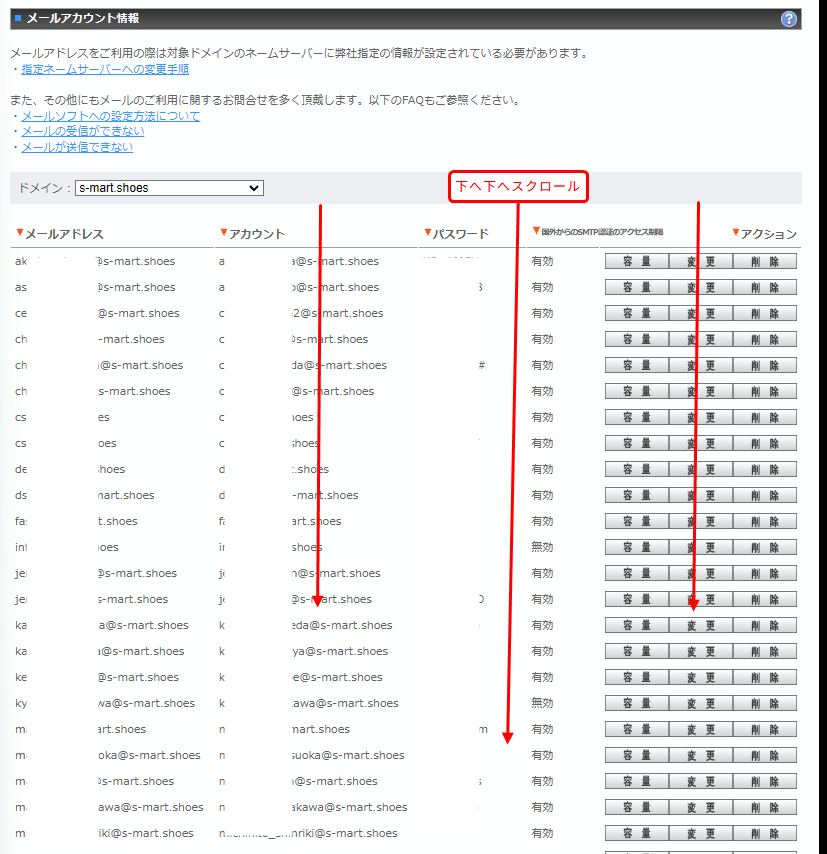Click sort arrow beside パスワード header
This screenshot has height=854, width=827.
pos(427,233)
